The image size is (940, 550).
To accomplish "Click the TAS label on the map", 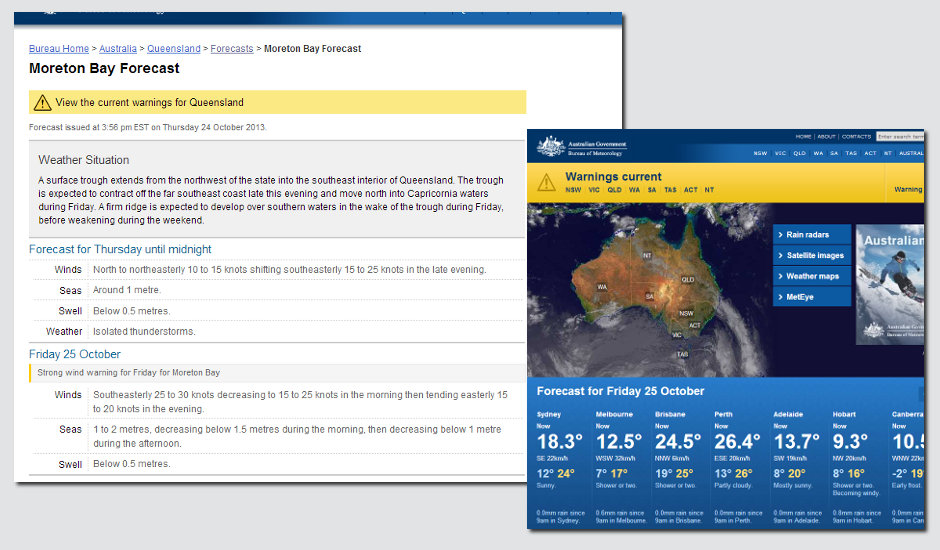I will [682, 354].
